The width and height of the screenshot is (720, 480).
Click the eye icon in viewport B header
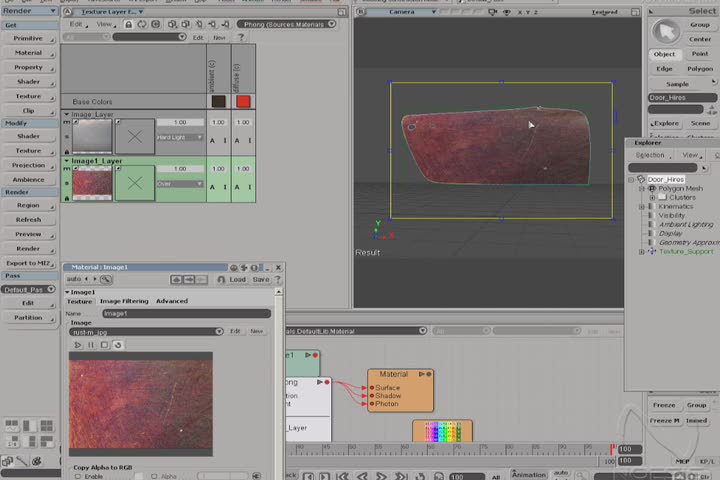click(506, 12)
